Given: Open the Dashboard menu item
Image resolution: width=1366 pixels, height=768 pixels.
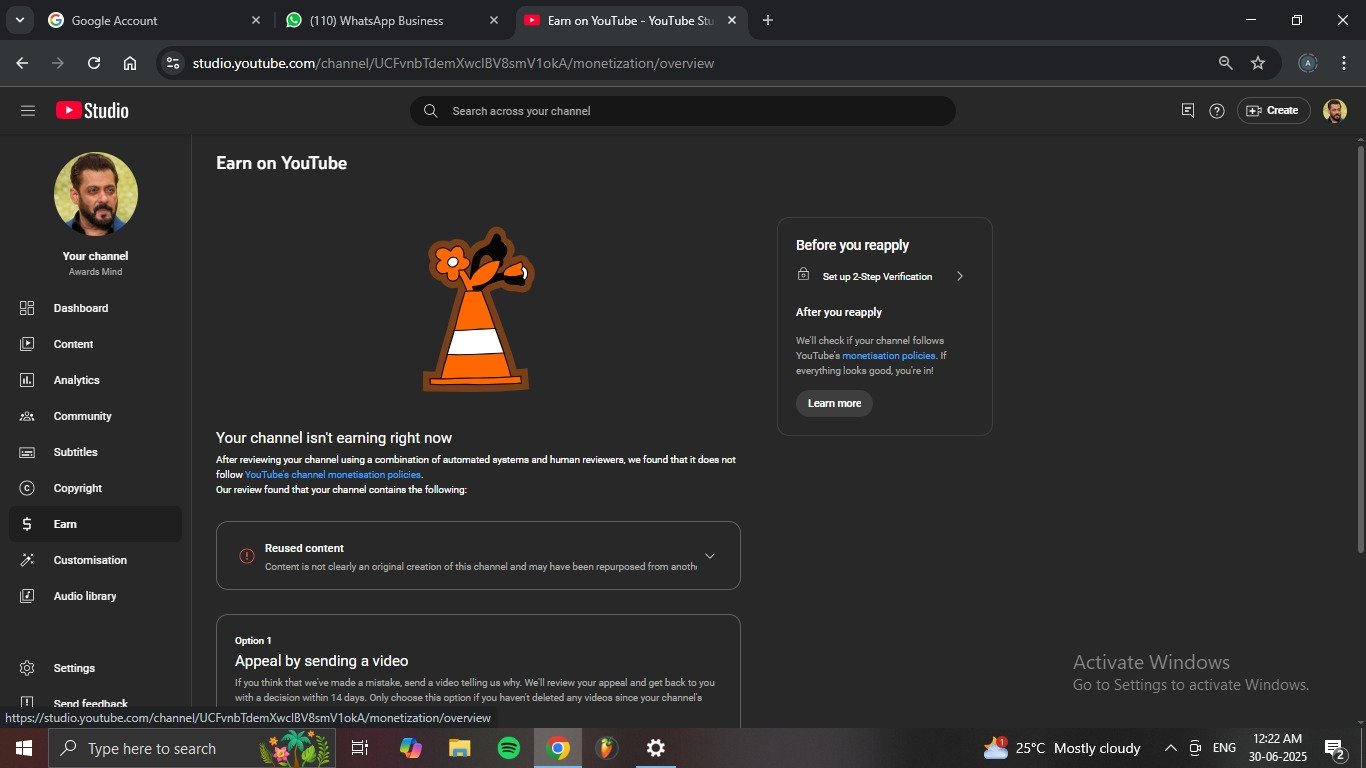Looking at the screenshot, I should point(95,308).
